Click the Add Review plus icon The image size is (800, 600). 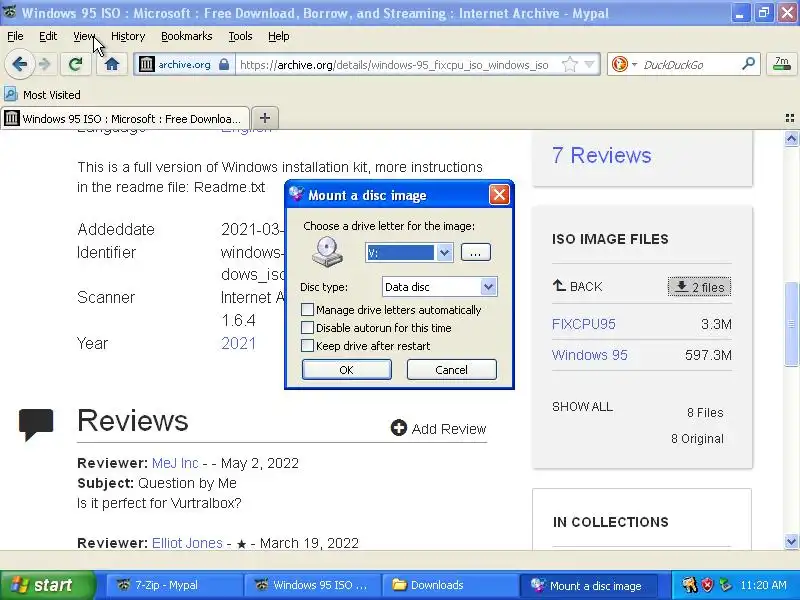click(x=398, y=428)
